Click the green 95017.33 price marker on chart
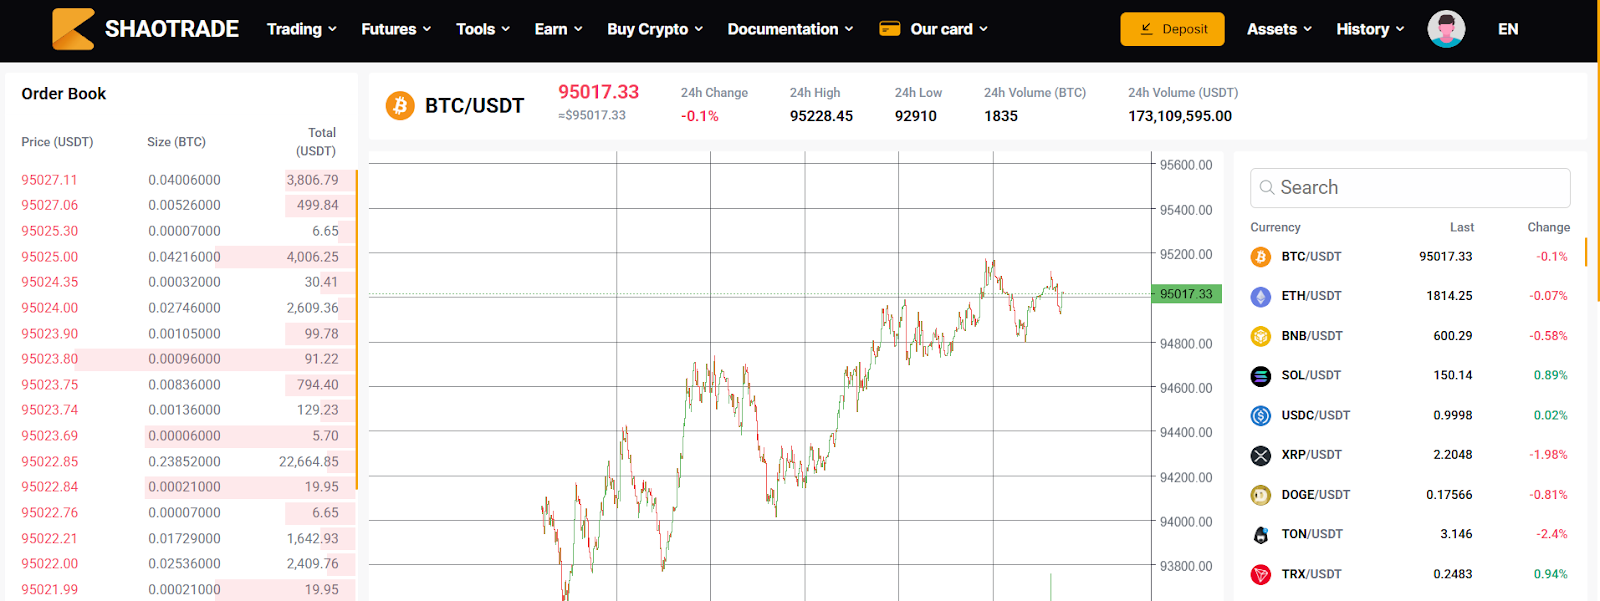 1186,294
